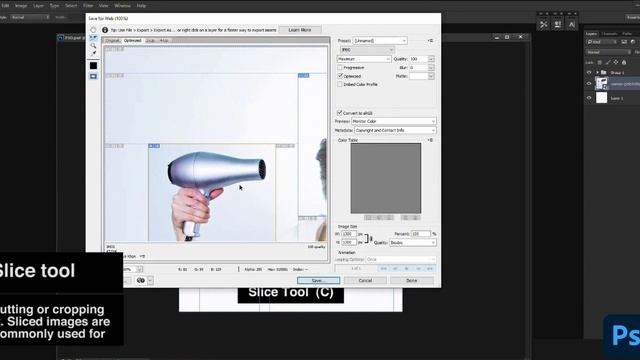Open the Image menu in Photoshop
The width and height of the screenshot is (640, 360).
coord(21,6)
